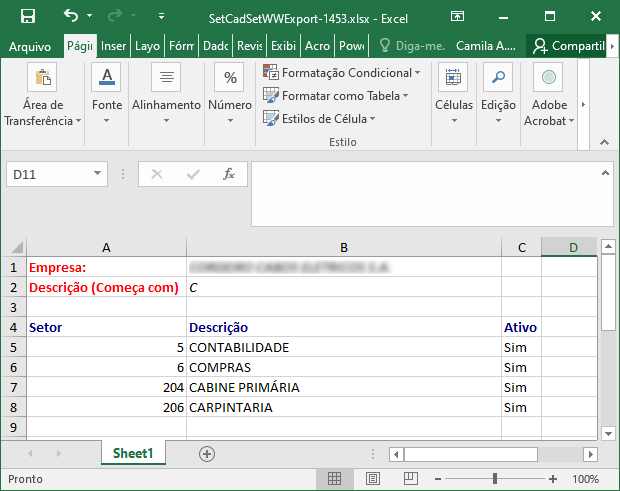Collapse the ribbon with the chevron

click(x=604, y=142)
